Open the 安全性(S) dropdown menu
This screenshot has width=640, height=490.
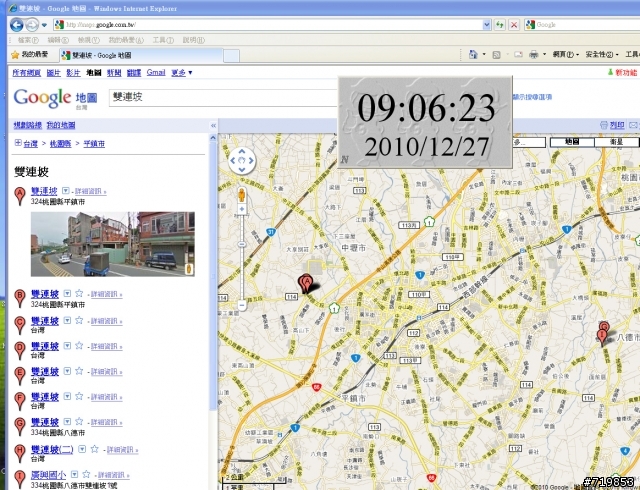(602, 54)
